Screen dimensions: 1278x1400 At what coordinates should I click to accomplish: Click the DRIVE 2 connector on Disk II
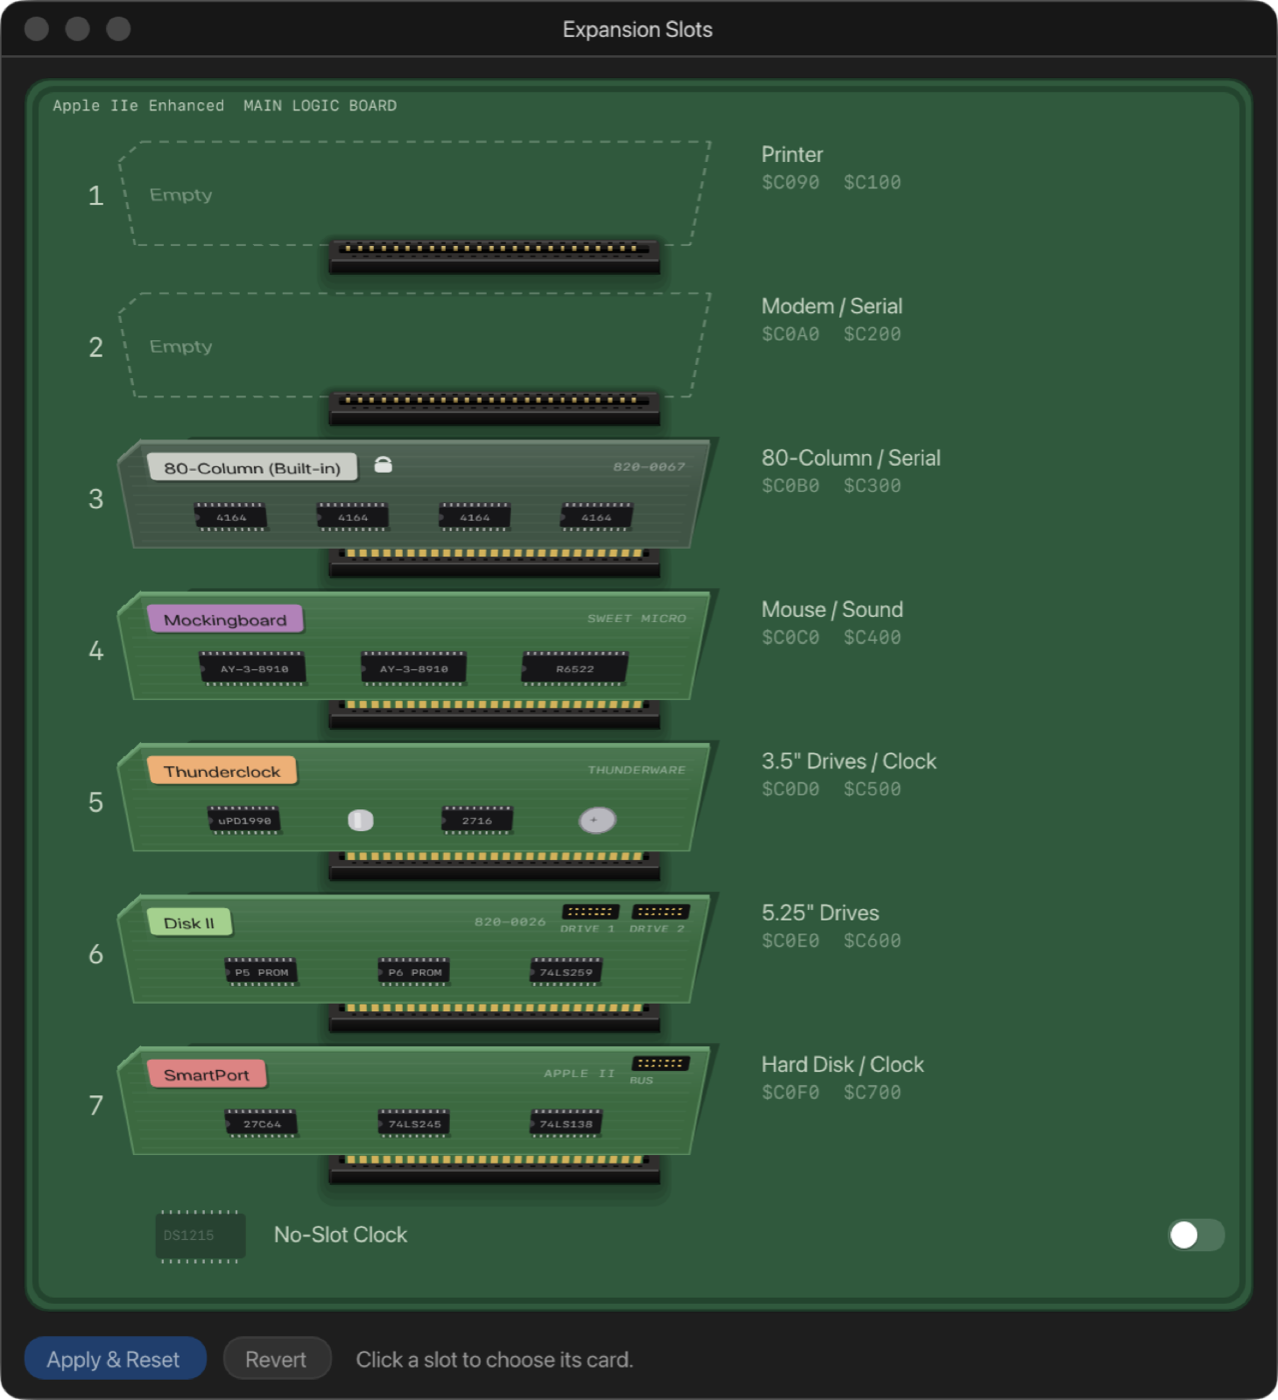[x=661, y=912]
